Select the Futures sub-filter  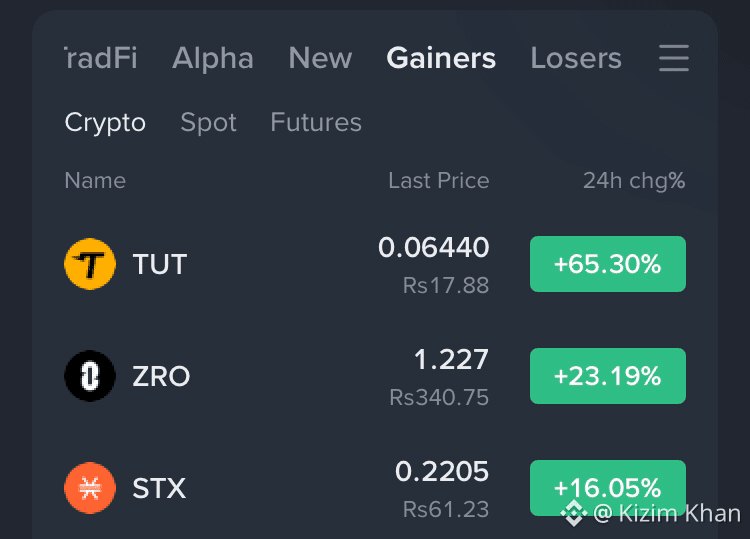coord(316,122)
